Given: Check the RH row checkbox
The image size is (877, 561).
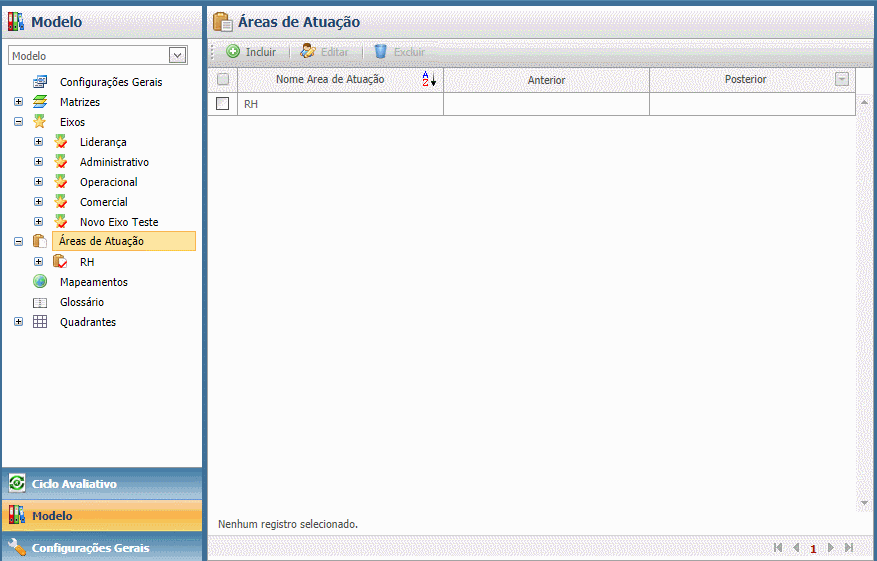Looking at the screenshot, I should click(223, 103).
